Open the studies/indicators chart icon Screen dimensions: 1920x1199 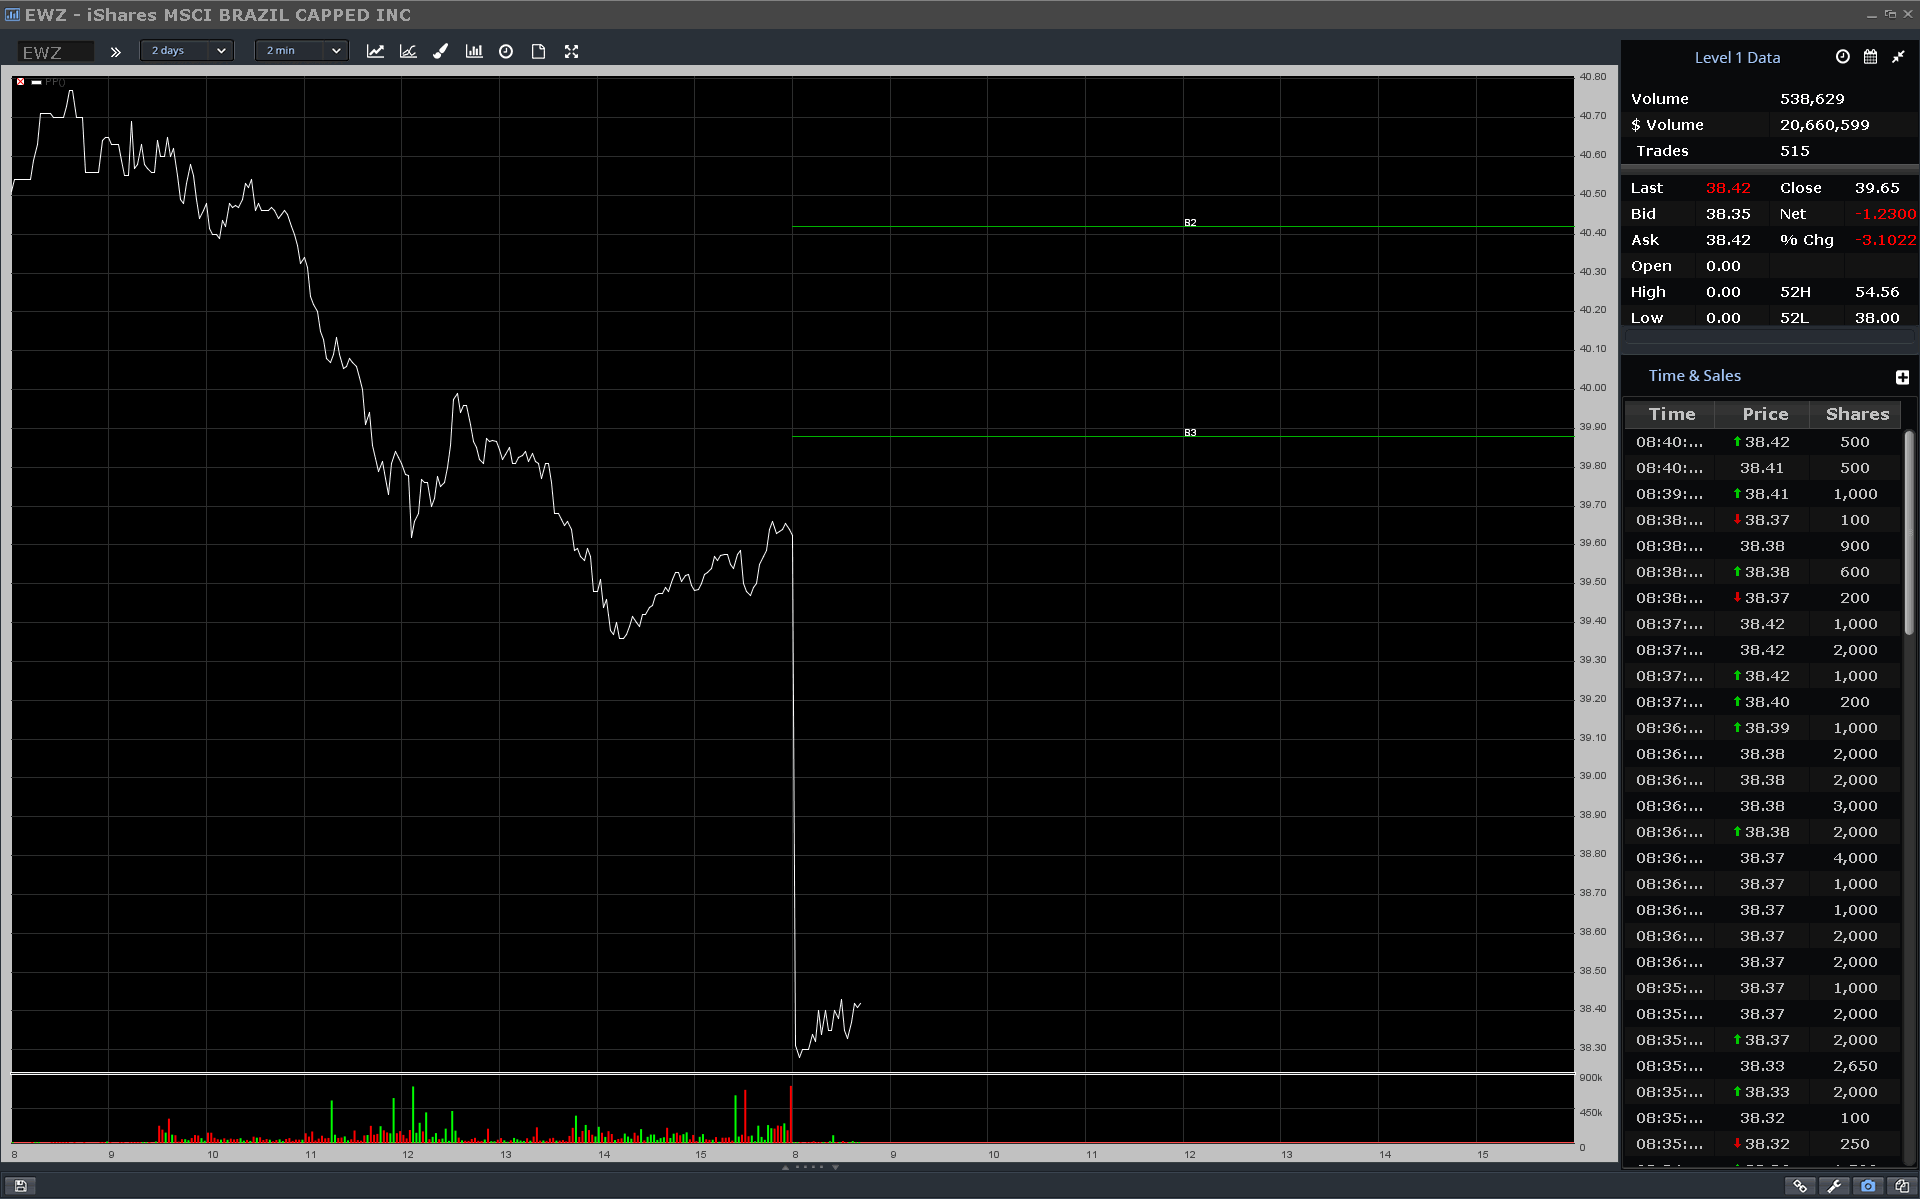[408, 51]
